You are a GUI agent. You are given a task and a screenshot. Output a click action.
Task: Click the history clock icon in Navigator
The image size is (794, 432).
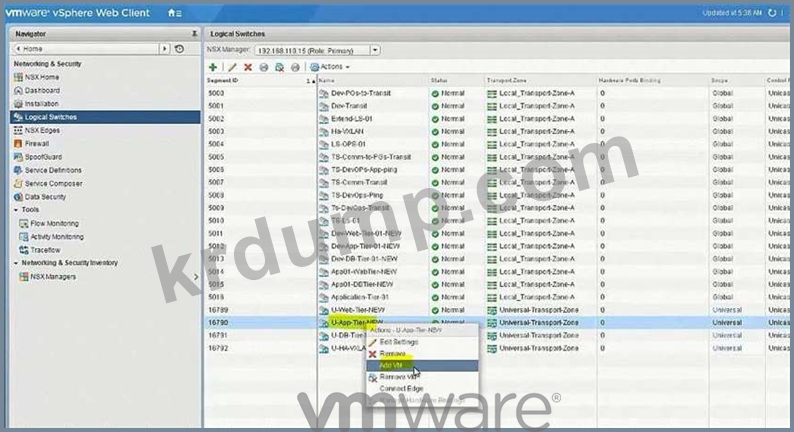tap(179, 49)
